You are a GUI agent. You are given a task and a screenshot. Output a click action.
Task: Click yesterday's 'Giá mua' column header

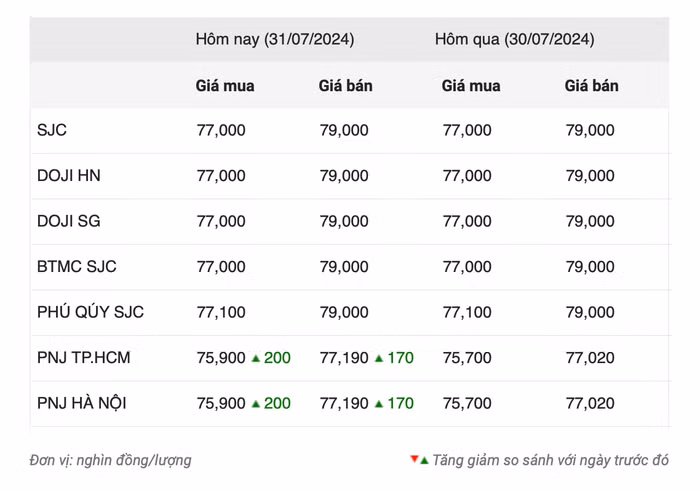click(471, 86)
